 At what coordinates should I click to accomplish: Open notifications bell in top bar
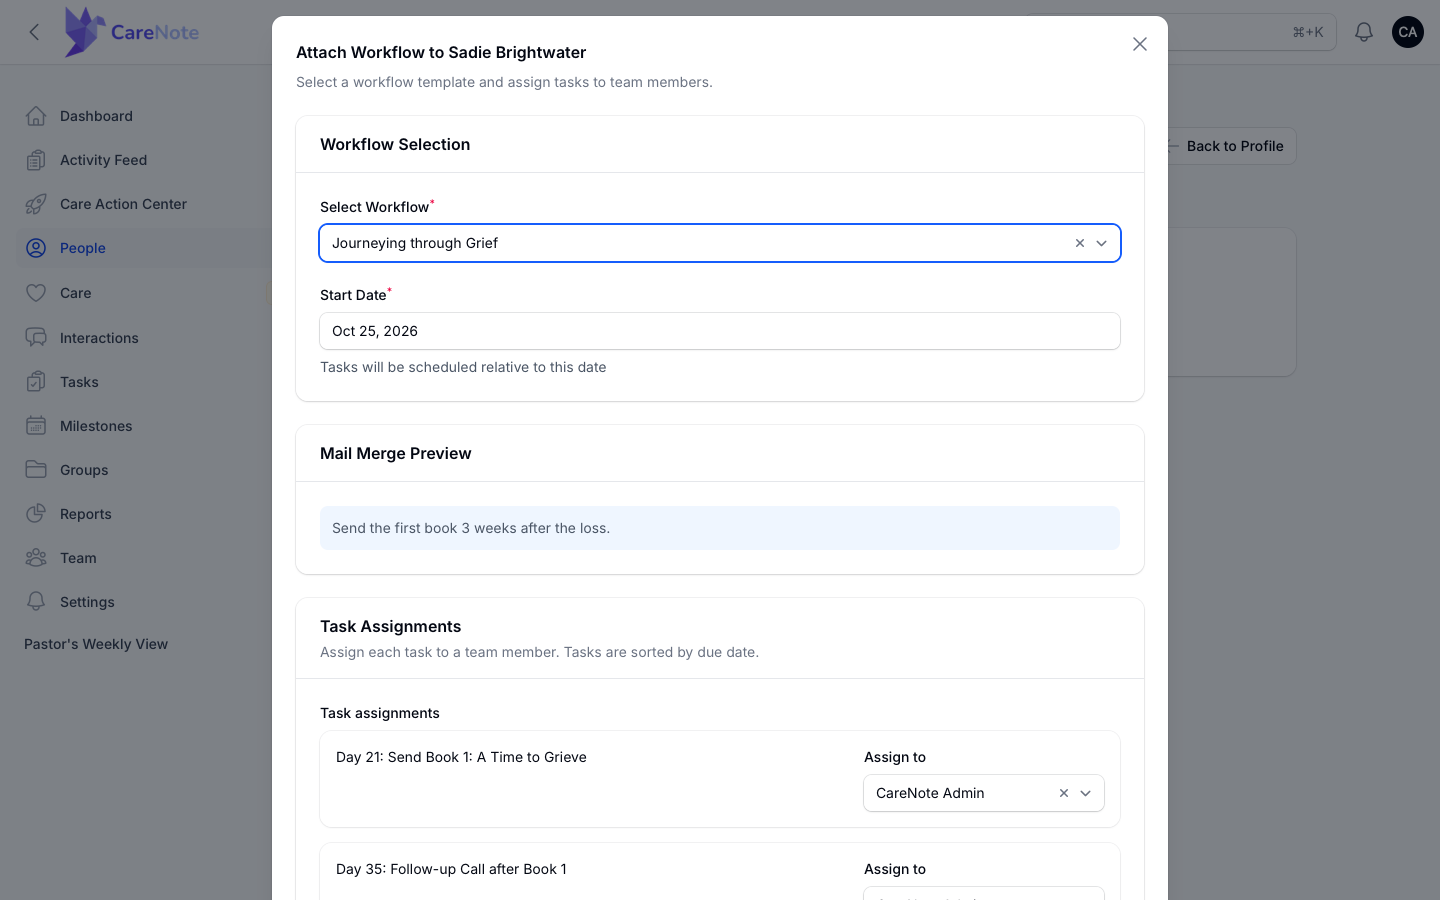coord(1364,32)
